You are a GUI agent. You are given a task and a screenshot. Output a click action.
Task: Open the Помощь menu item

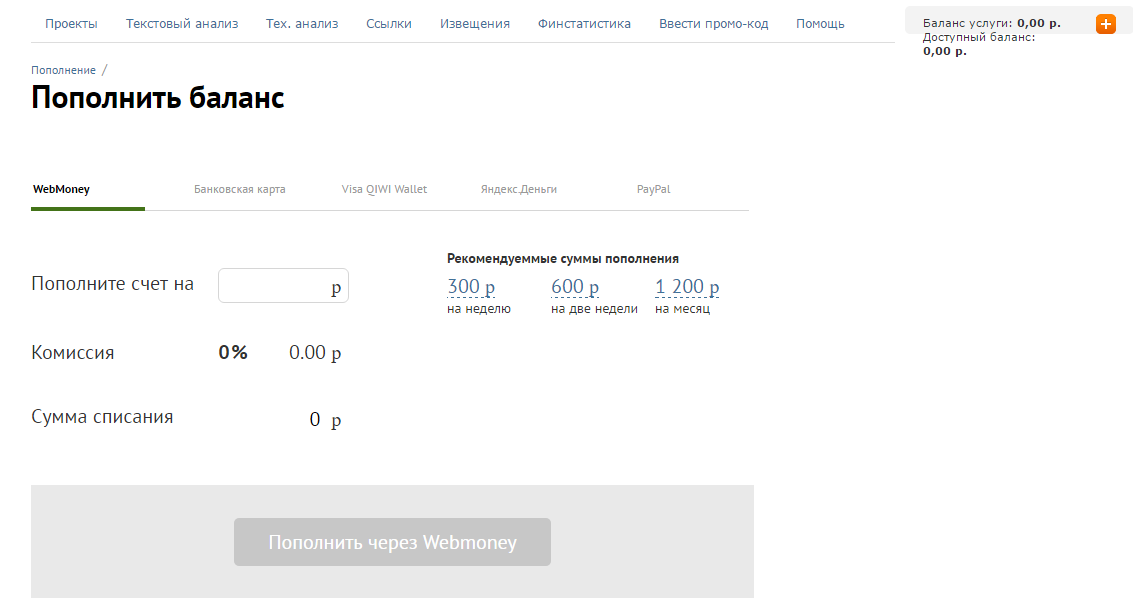[820, 24]
